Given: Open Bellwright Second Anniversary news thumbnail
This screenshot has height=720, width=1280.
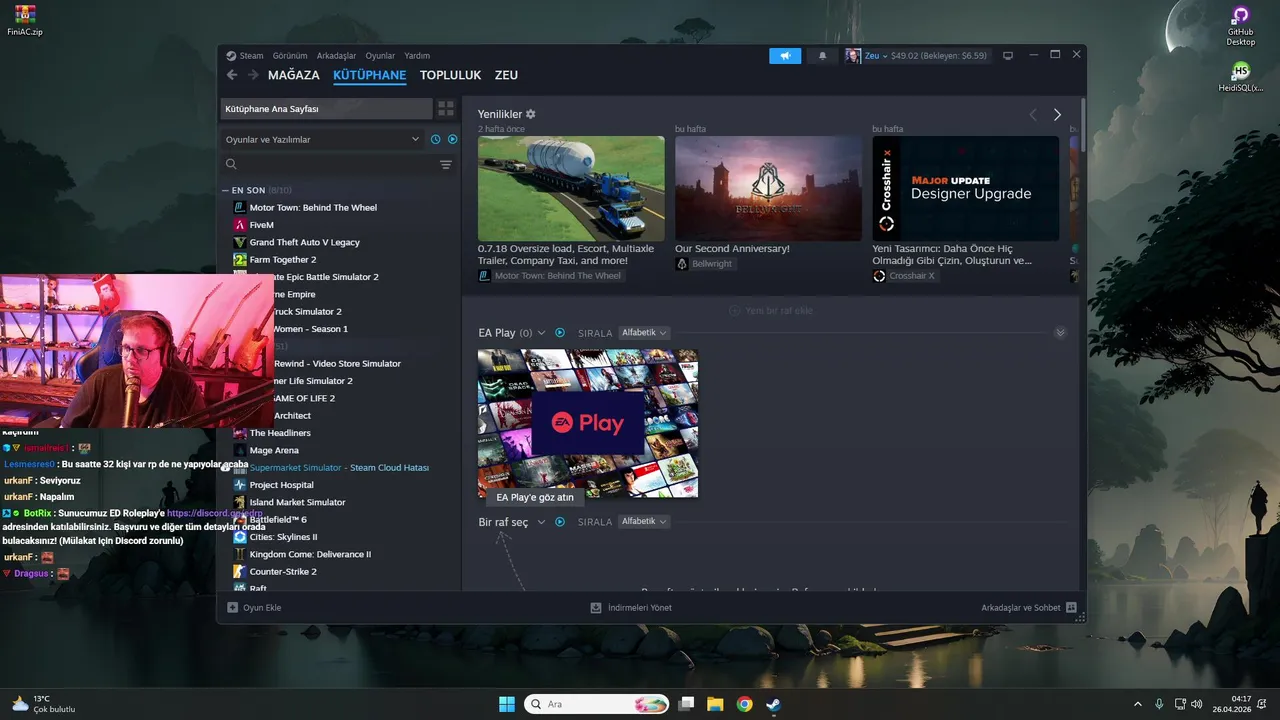Looking at the screenshot, I should click(768, 188).
